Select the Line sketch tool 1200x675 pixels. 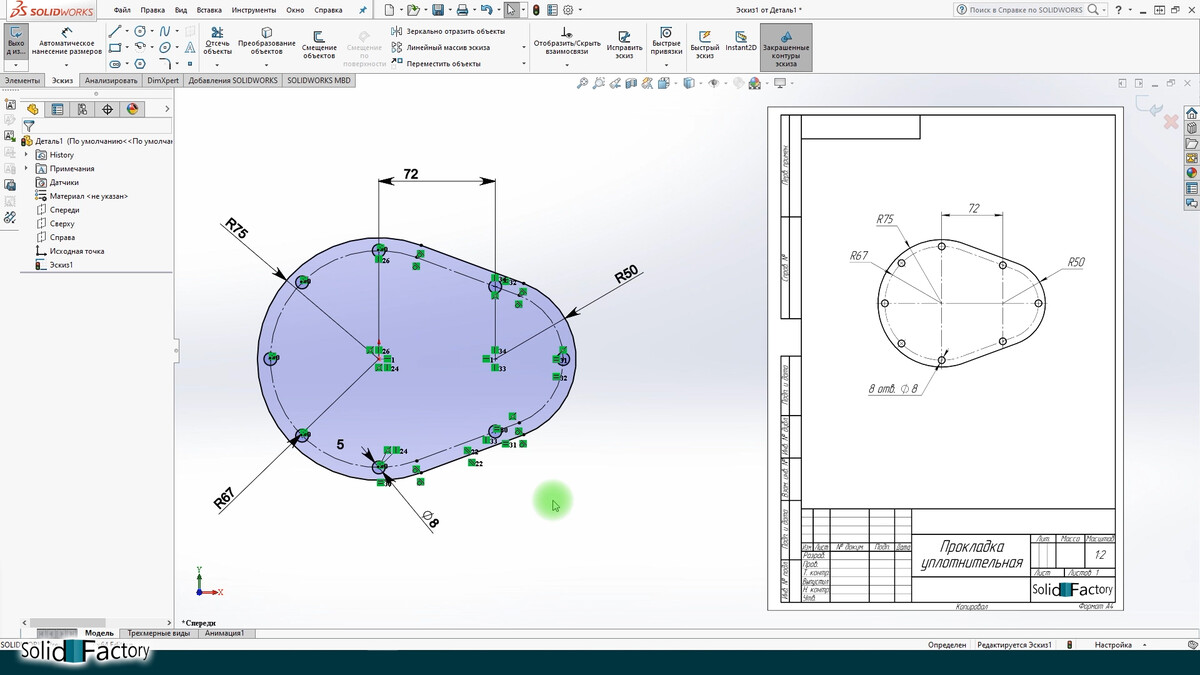[115, 31]
